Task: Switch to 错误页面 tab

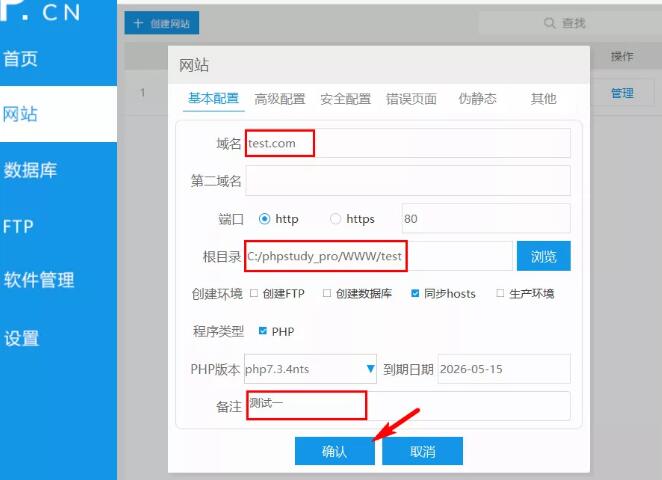Action: point(411,99)
